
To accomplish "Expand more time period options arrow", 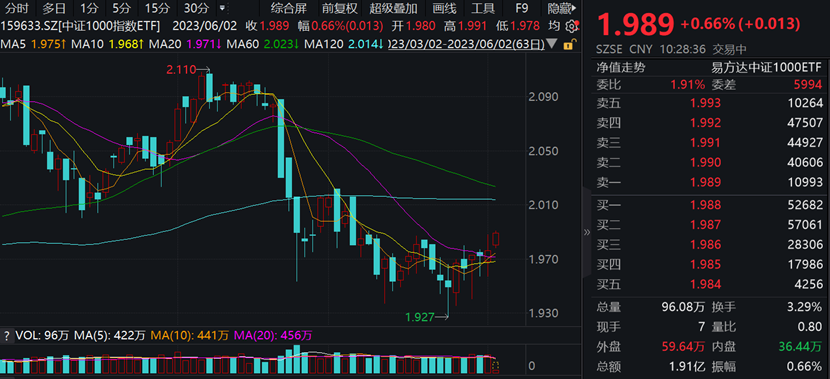I will click(x=222, y=8).
